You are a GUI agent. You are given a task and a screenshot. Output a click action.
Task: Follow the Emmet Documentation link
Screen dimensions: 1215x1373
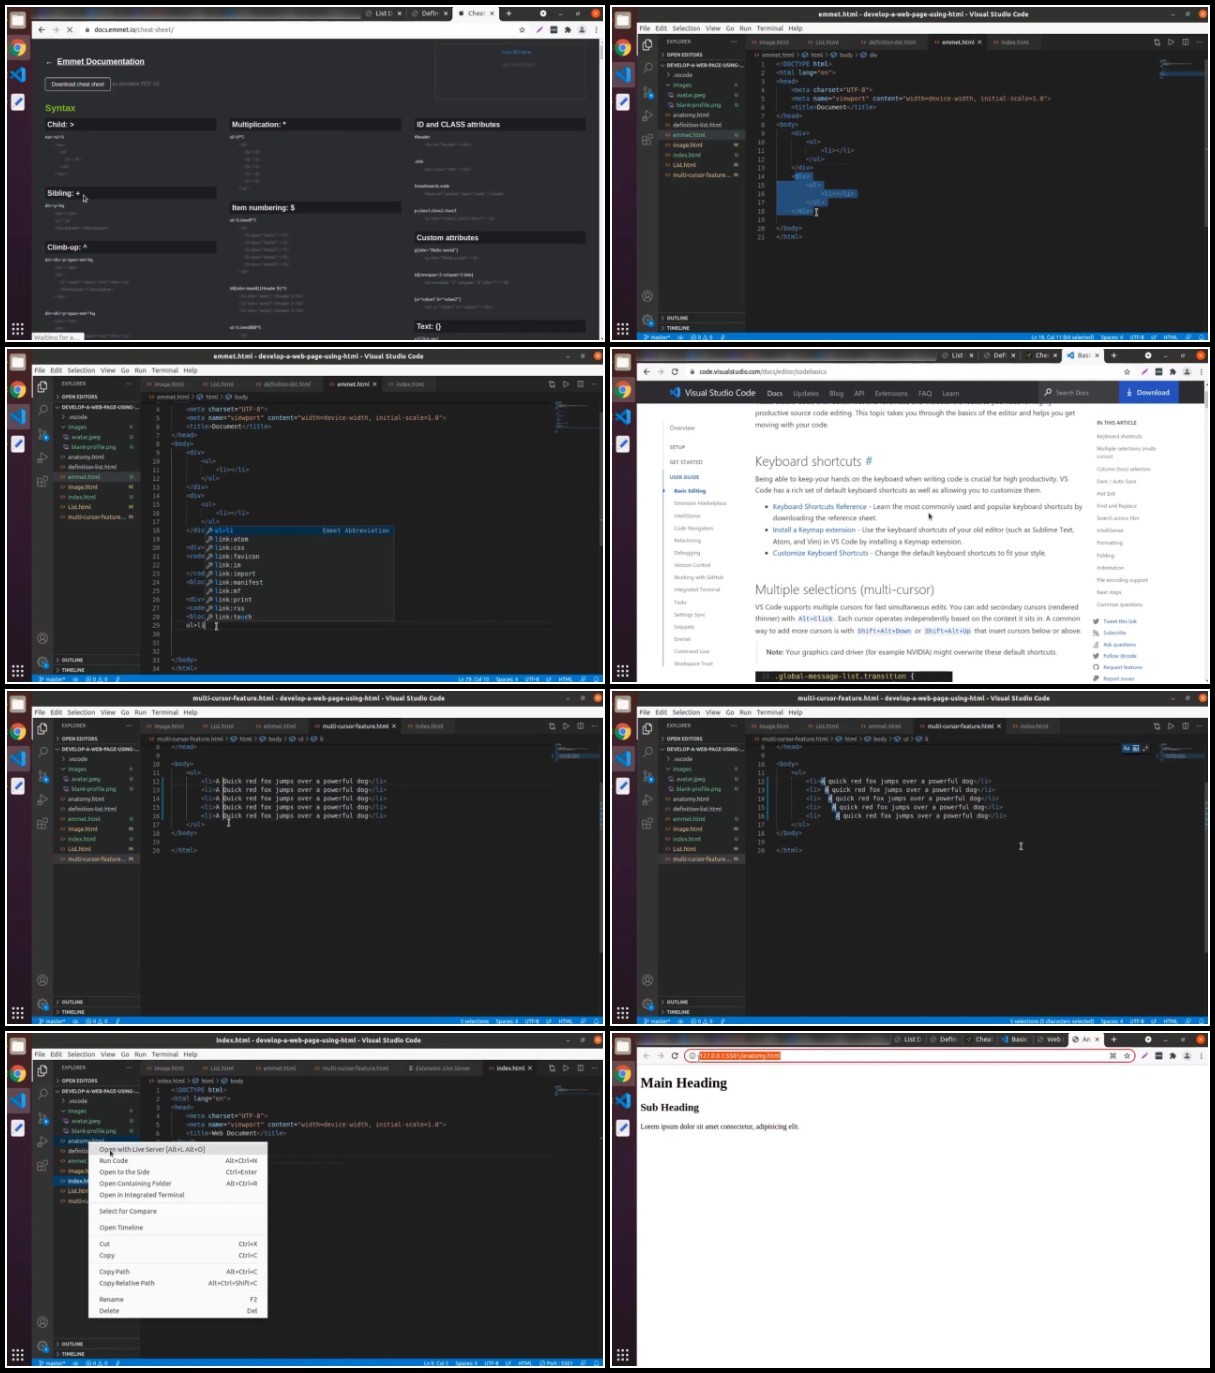[x=100, y=62]
